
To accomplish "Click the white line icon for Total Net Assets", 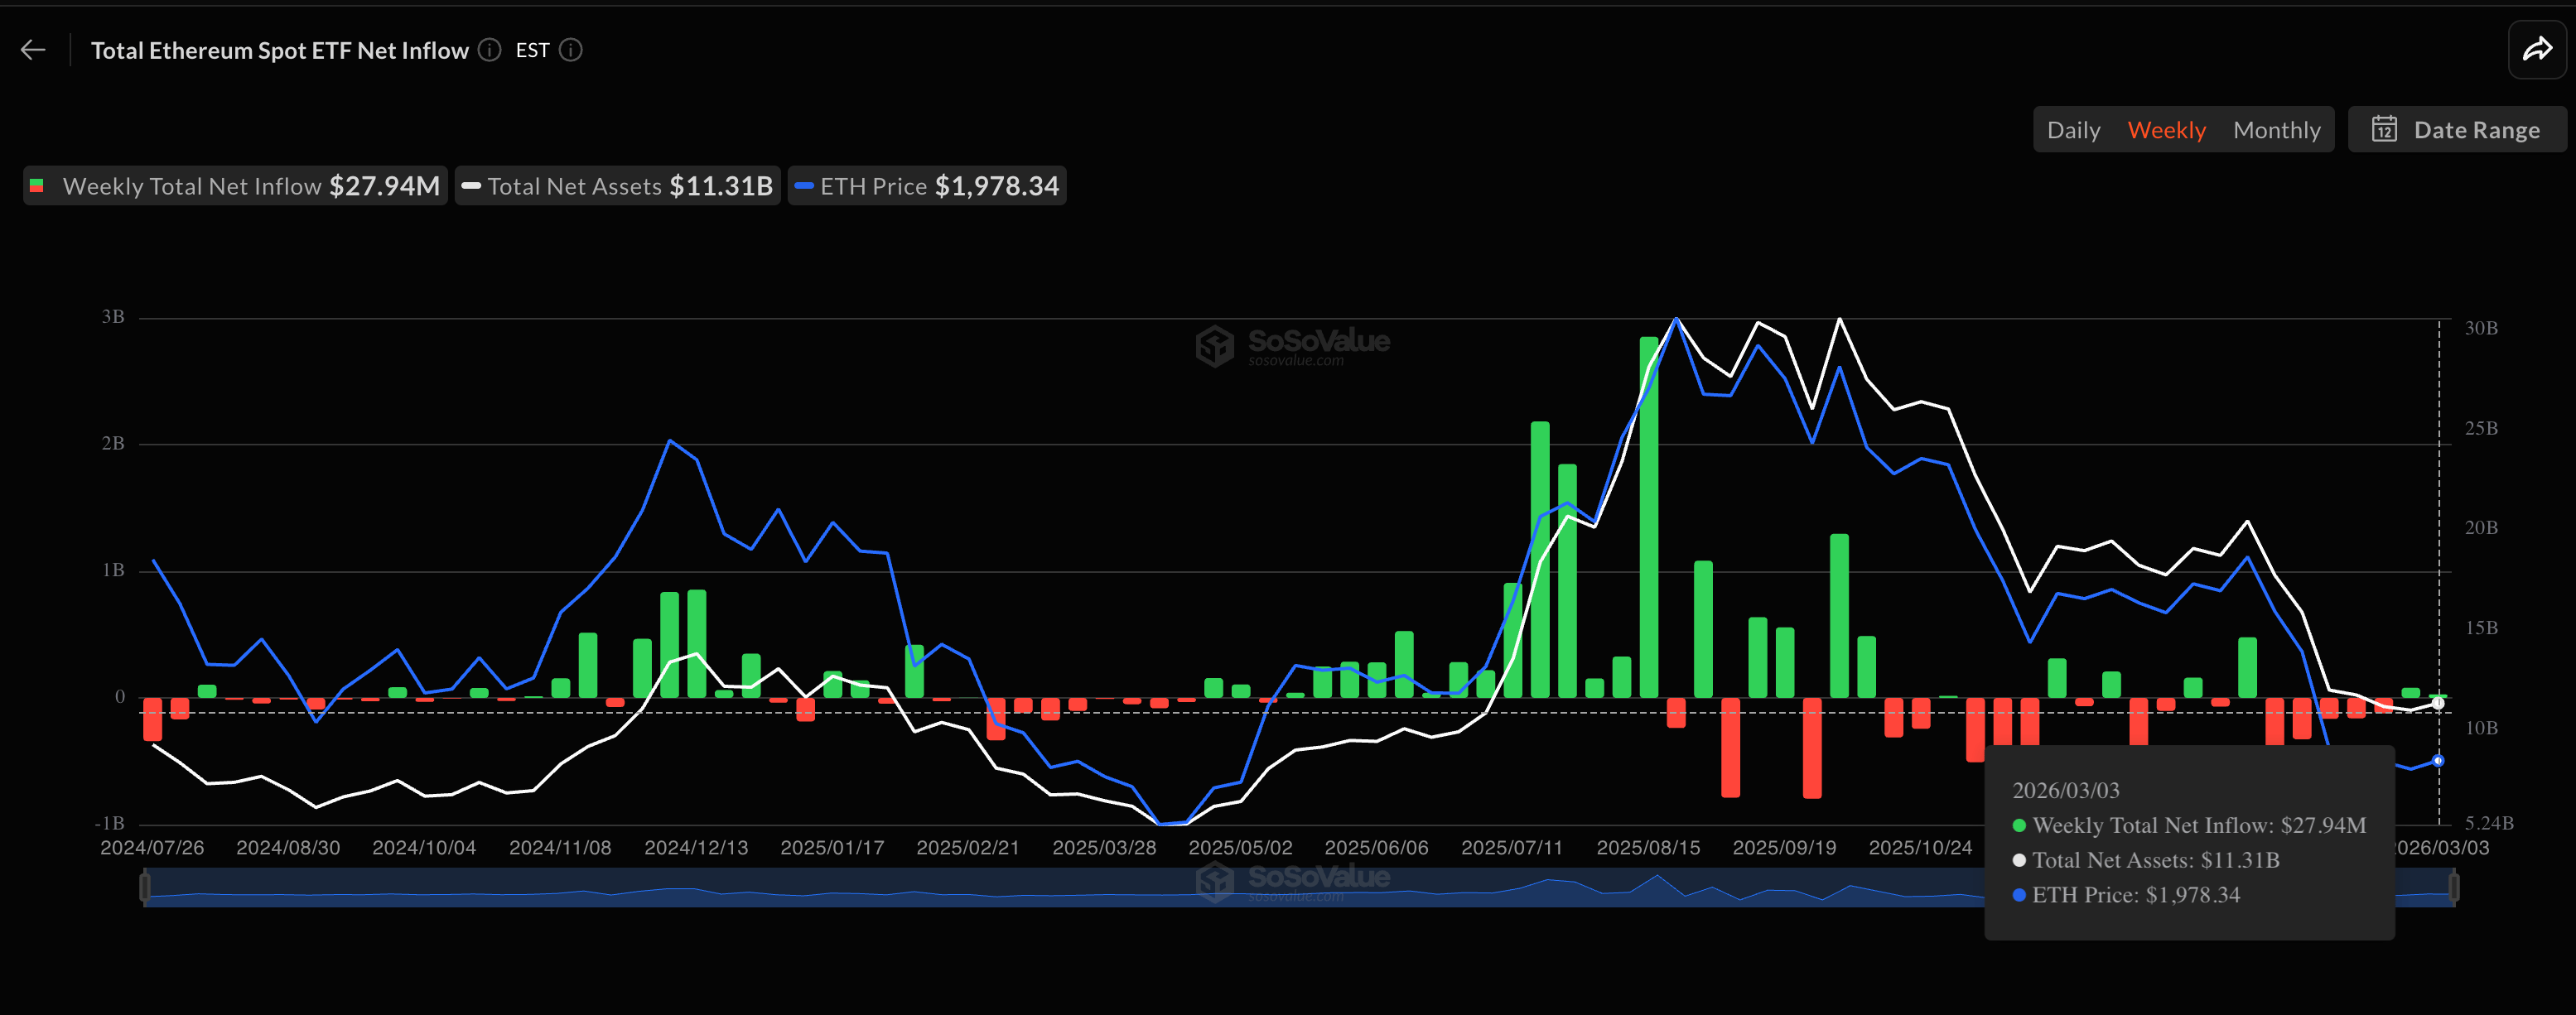I will coord(471,185).
